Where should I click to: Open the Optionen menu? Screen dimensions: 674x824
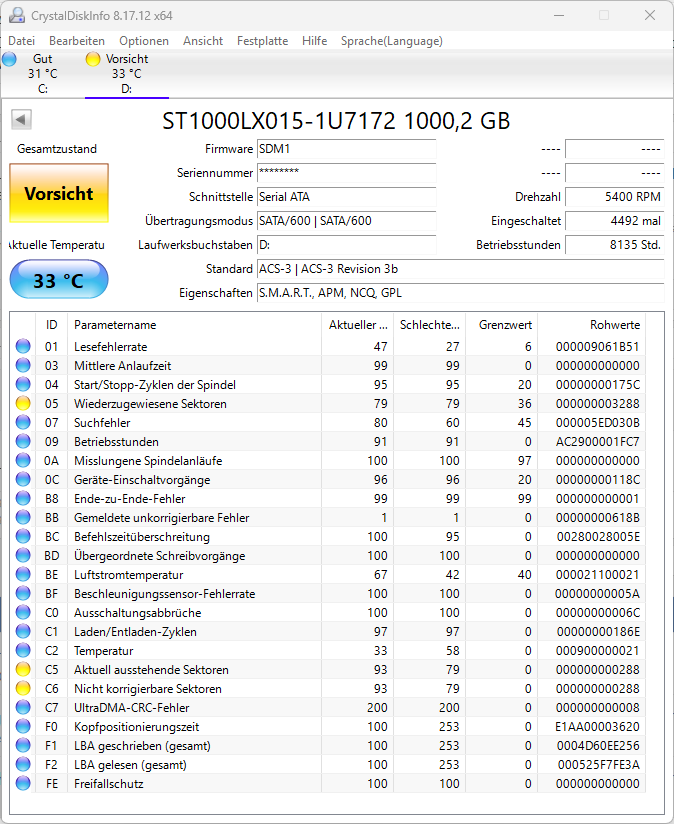144,40
